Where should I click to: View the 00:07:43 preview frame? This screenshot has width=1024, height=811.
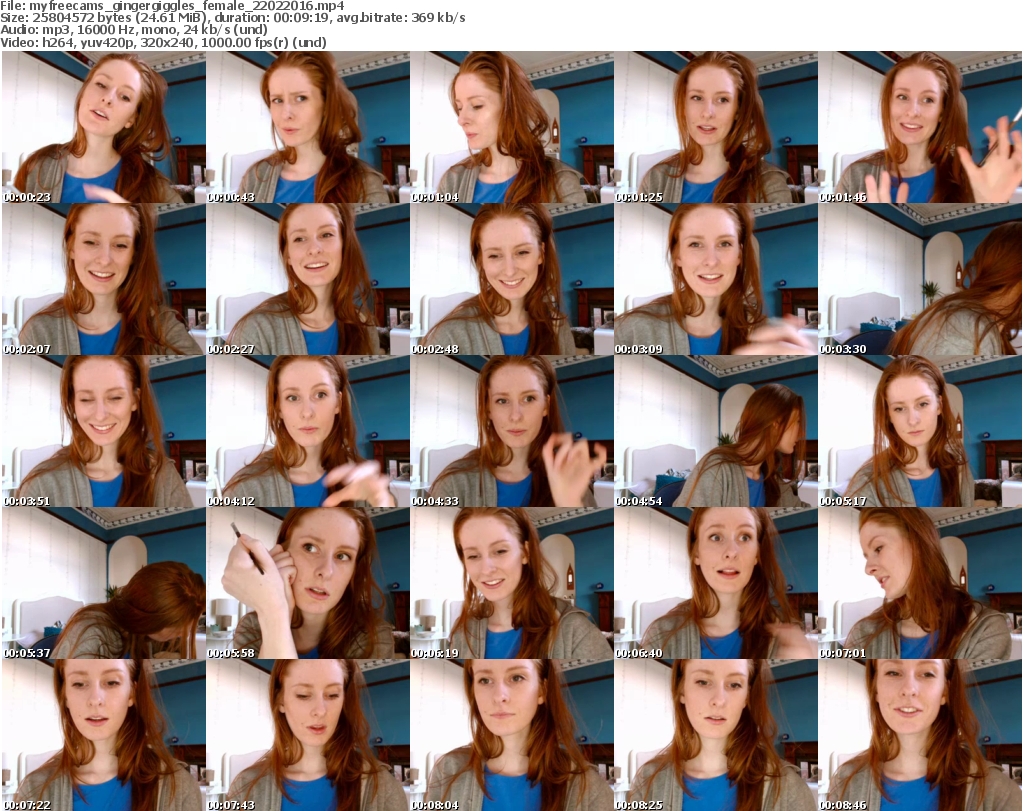click(x=308, y=735)
